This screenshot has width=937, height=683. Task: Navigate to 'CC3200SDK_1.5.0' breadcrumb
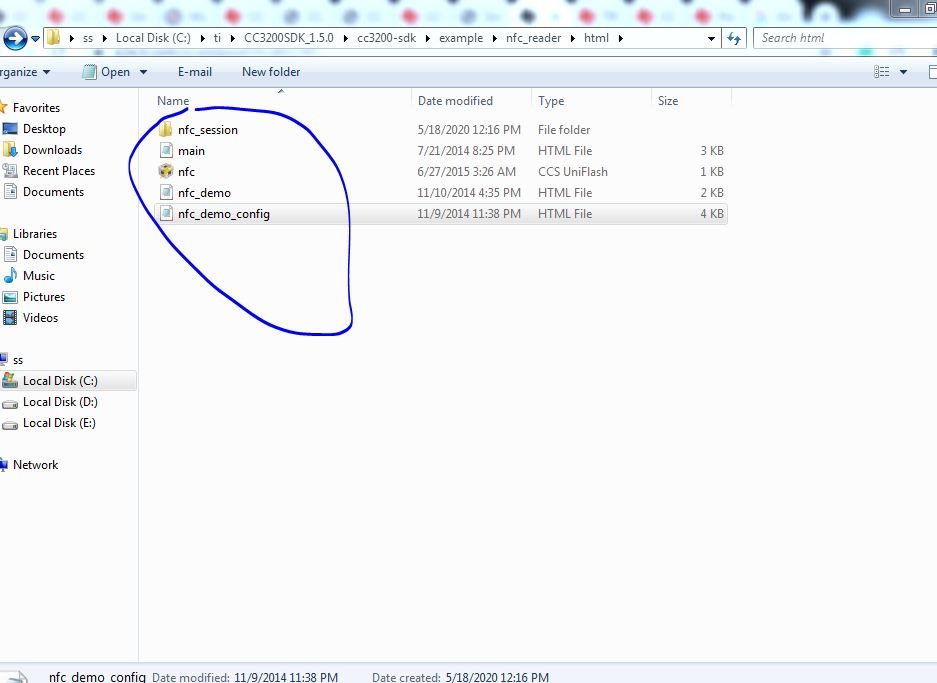click(x=289, y=38)
